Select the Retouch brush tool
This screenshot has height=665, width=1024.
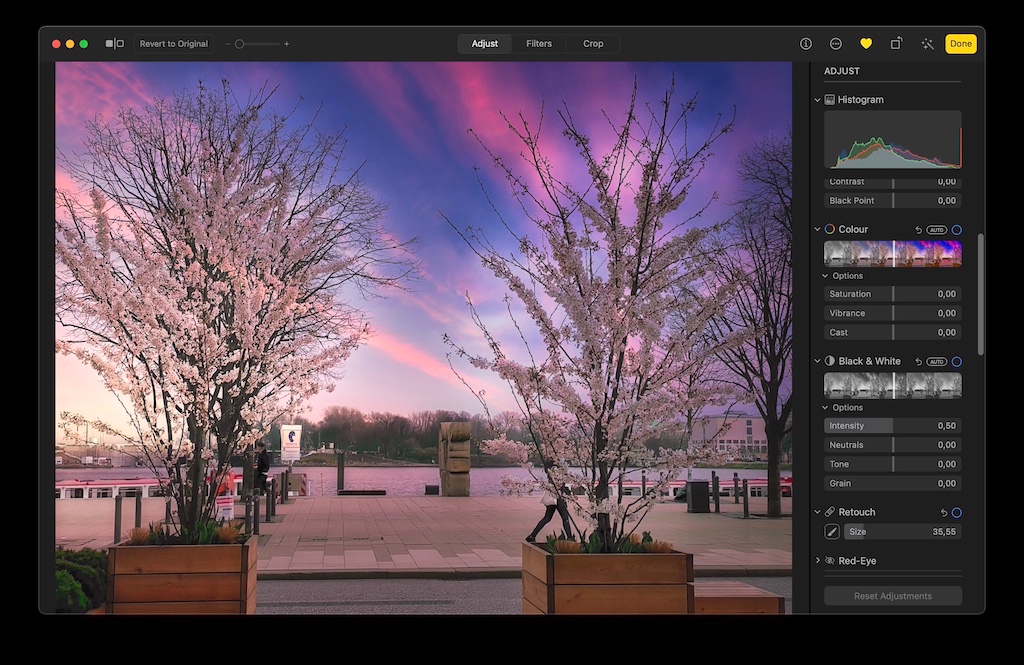(x=832, y=532)
